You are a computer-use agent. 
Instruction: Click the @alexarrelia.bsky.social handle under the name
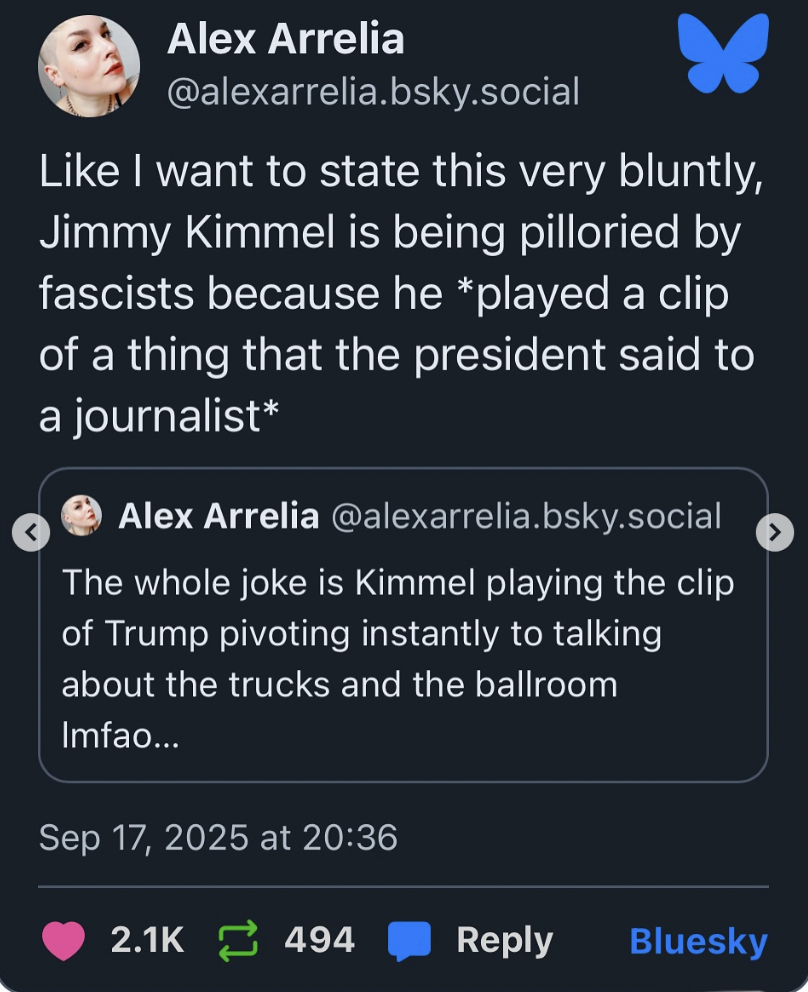click(x=372, y=92)
